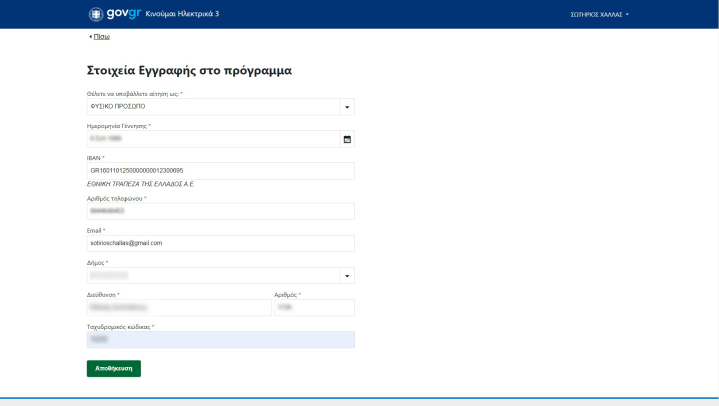The width and height of the screenshot is (719, 406).
Task: Open the calendar picker for Ημερομηνία Γέννησης
Action: [x=347, y=139]
